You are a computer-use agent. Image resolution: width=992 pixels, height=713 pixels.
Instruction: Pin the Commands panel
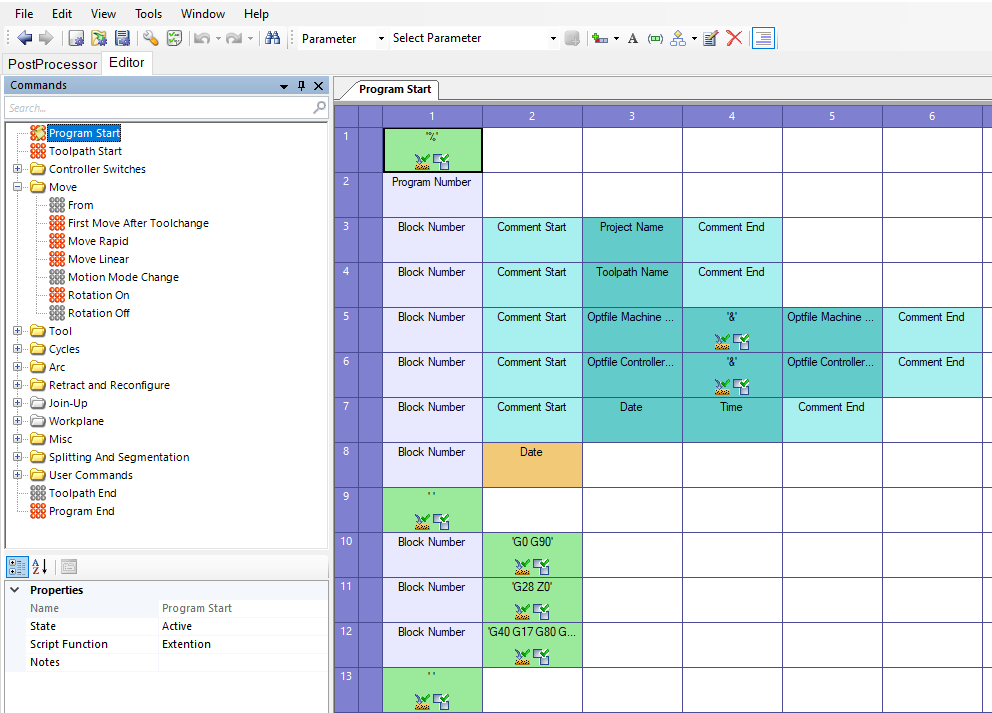click(x=301, y=85)
